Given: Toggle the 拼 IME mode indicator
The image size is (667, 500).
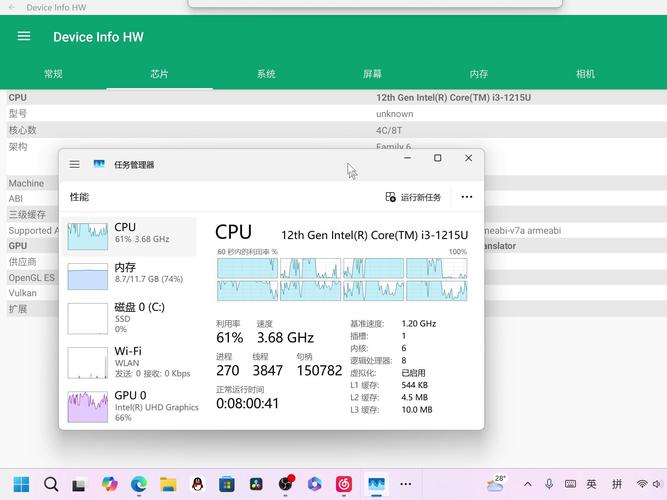Looking at the screenshot, I should click(617, 484).
